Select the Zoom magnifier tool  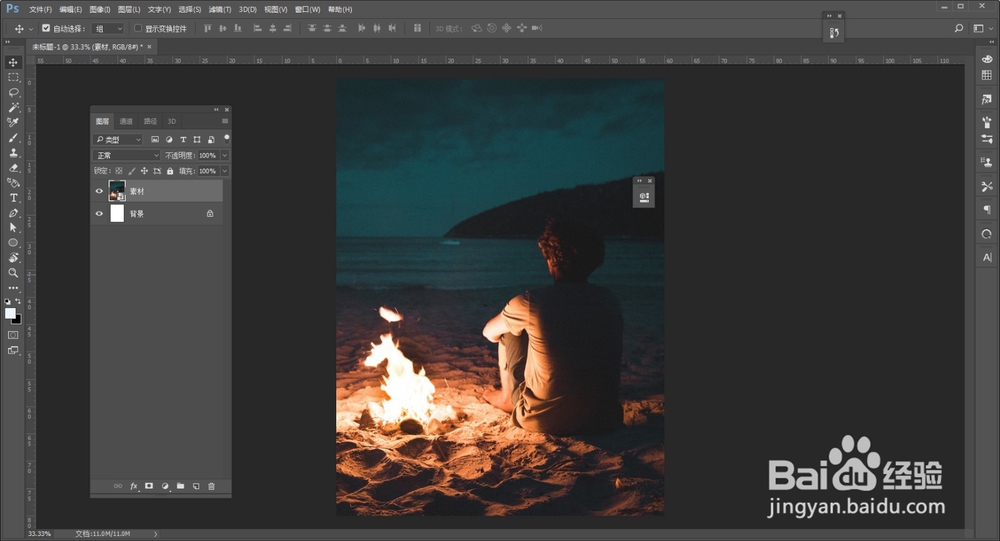pyautogui.click(x=13, y=273)
